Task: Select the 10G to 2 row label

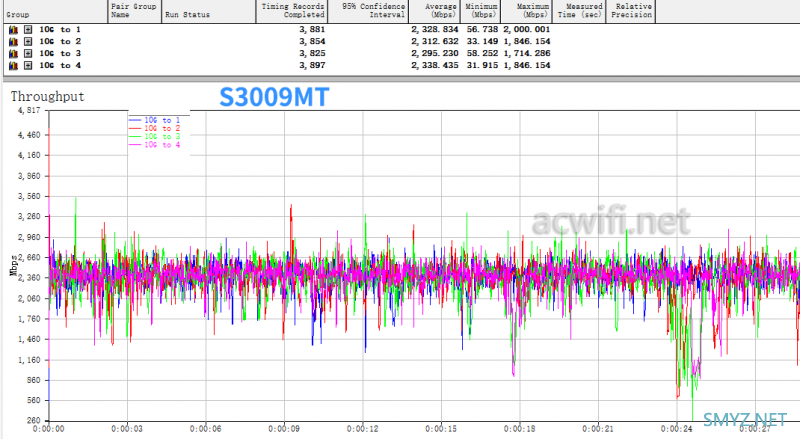Action: tap(60, 41)
